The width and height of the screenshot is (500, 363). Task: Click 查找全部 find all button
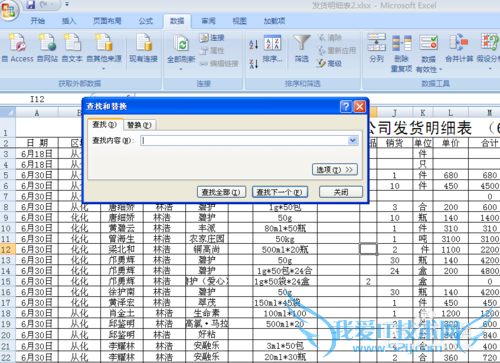221,192
